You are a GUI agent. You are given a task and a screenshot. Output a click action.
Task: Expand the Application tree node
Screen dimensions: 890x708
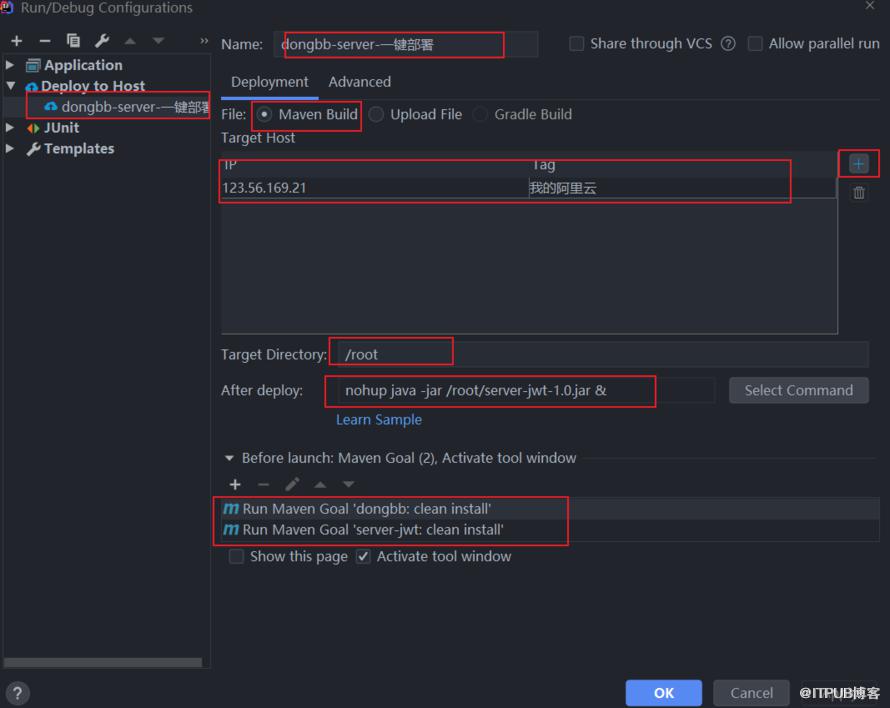coord(10,65)
